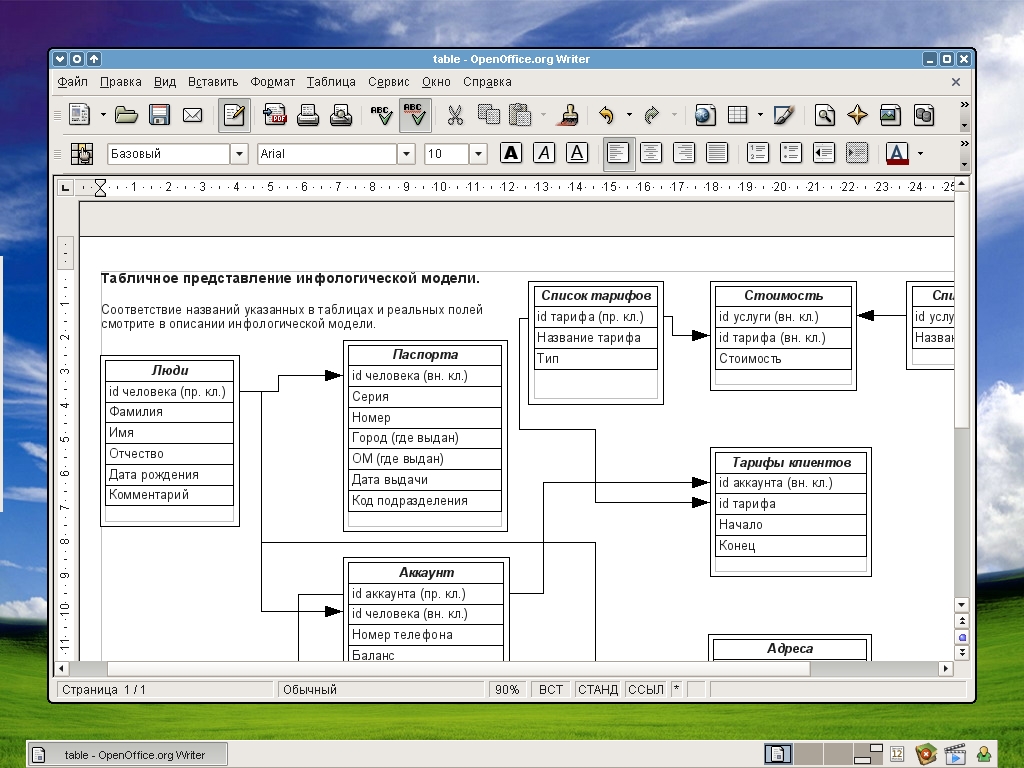Open the Gallery
This screenshot has height=768, width=1024.
(x=890, y=116)
